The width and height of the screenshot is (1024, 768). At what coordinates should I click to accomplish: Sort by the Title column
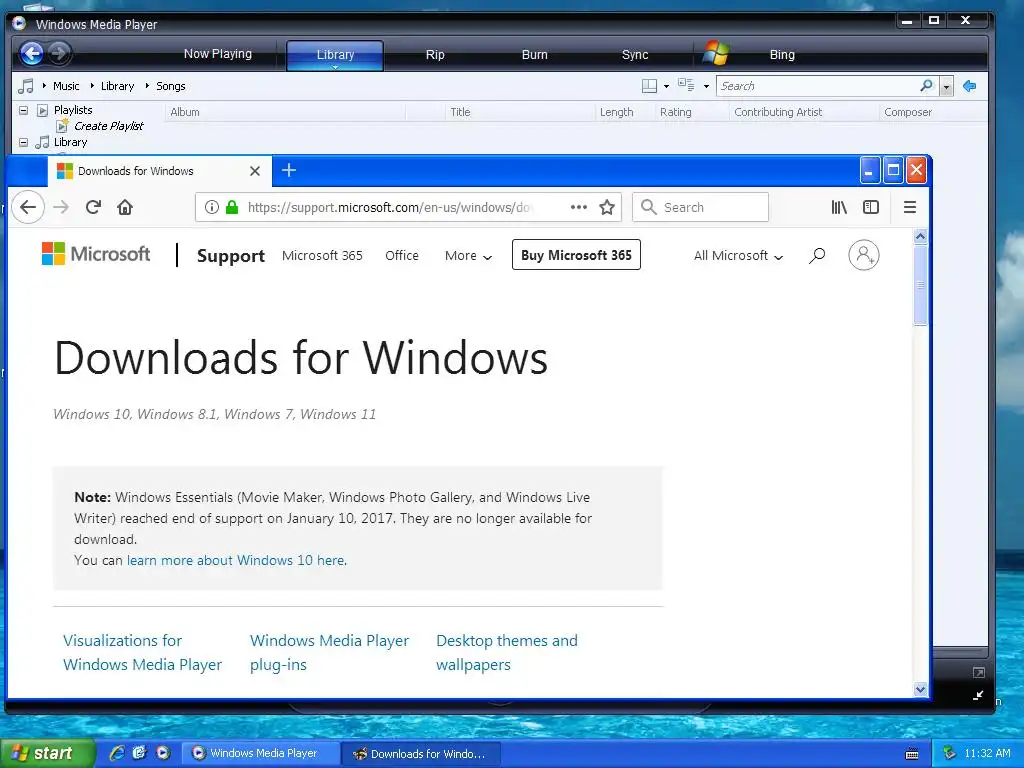pyautogui.click(x=460, y=112)
